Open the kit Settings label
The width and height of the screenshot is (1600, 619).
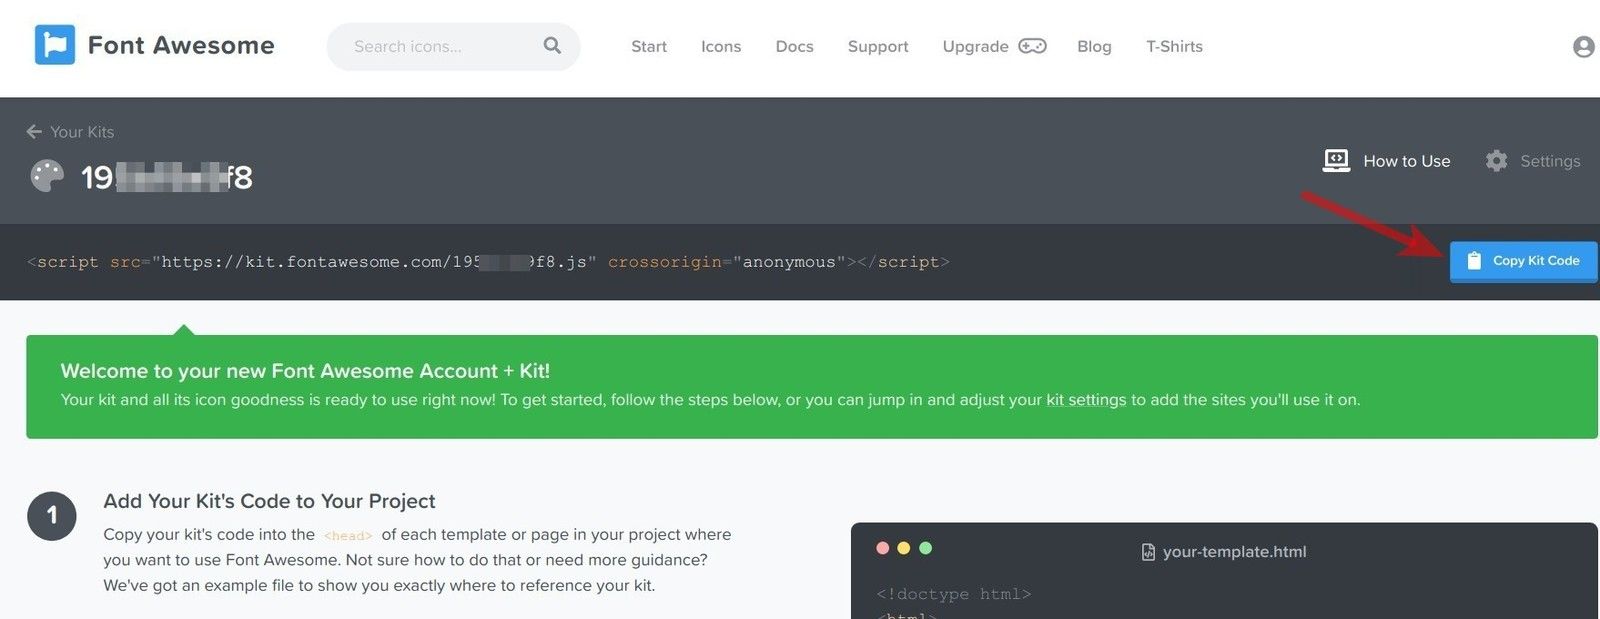click(x=1550, y=161)
